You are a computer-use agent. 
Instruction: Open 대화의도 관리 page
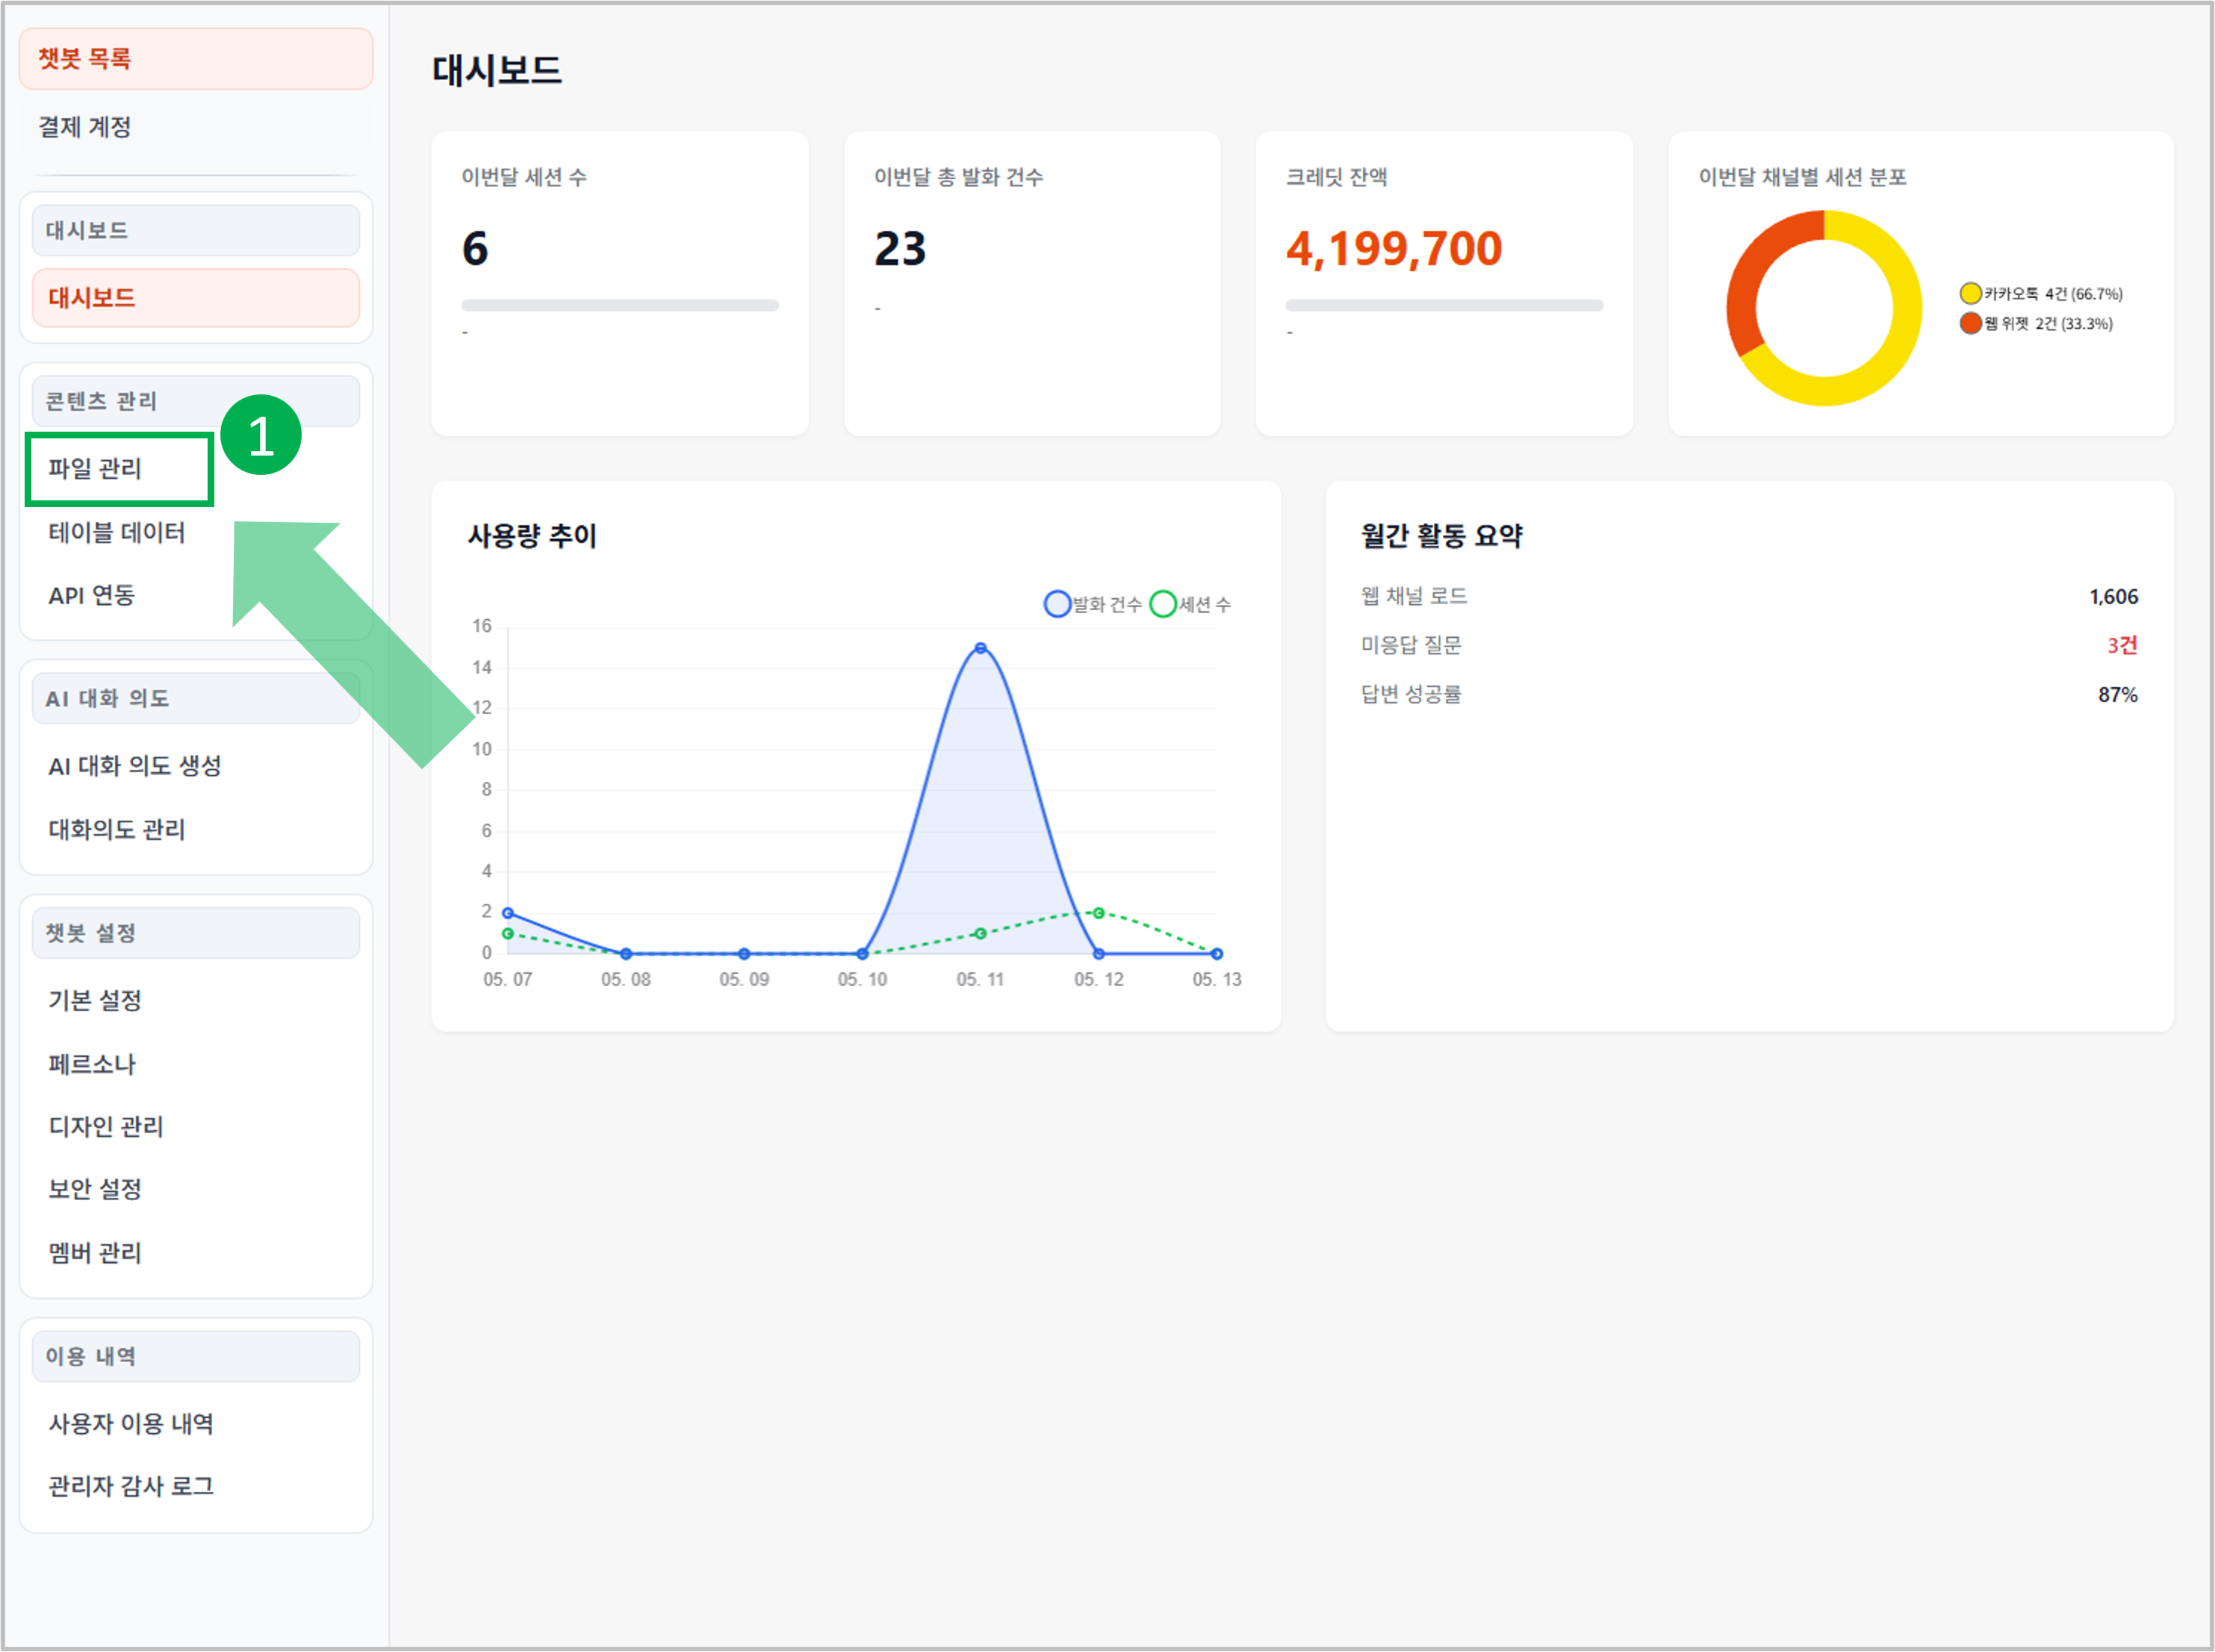pyautogui.click(x=117, y=829)
